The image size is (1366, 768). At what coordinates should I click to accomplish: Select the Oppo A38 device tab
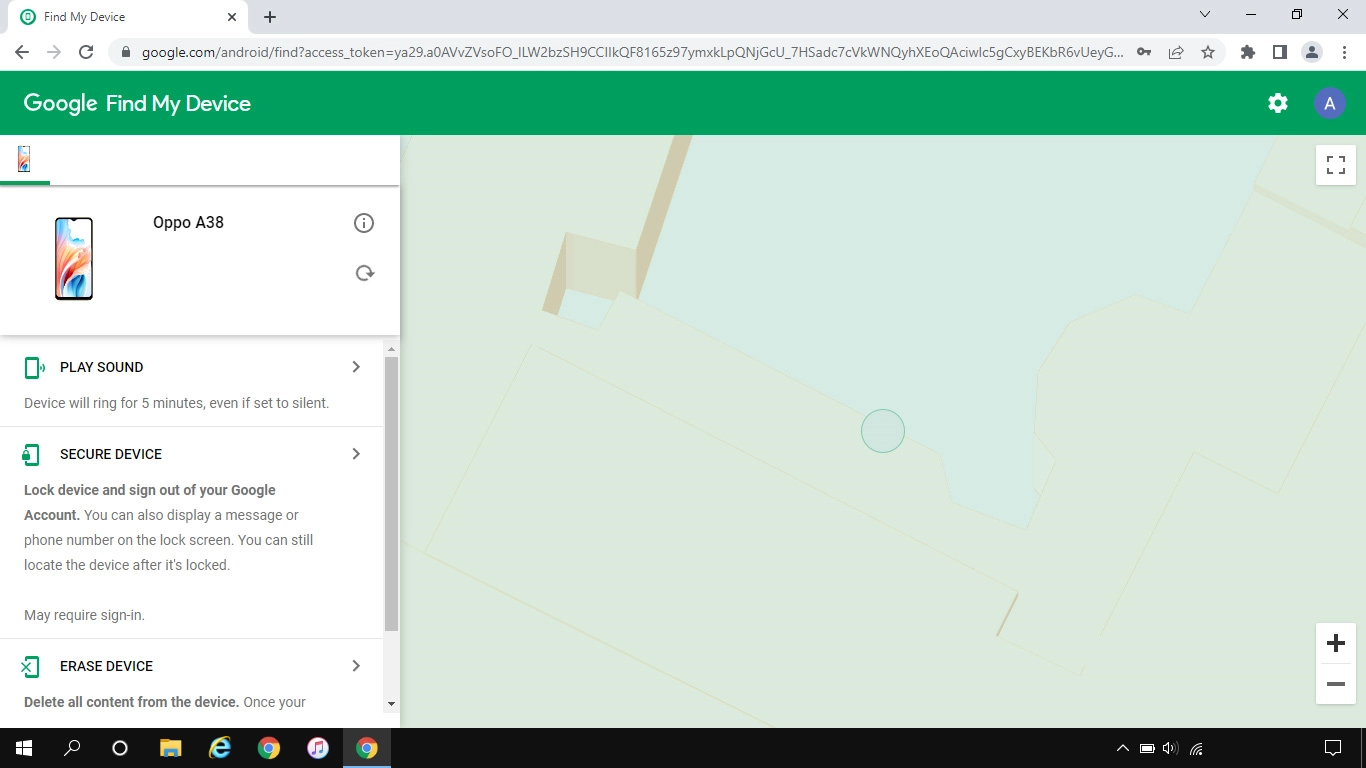24,159
